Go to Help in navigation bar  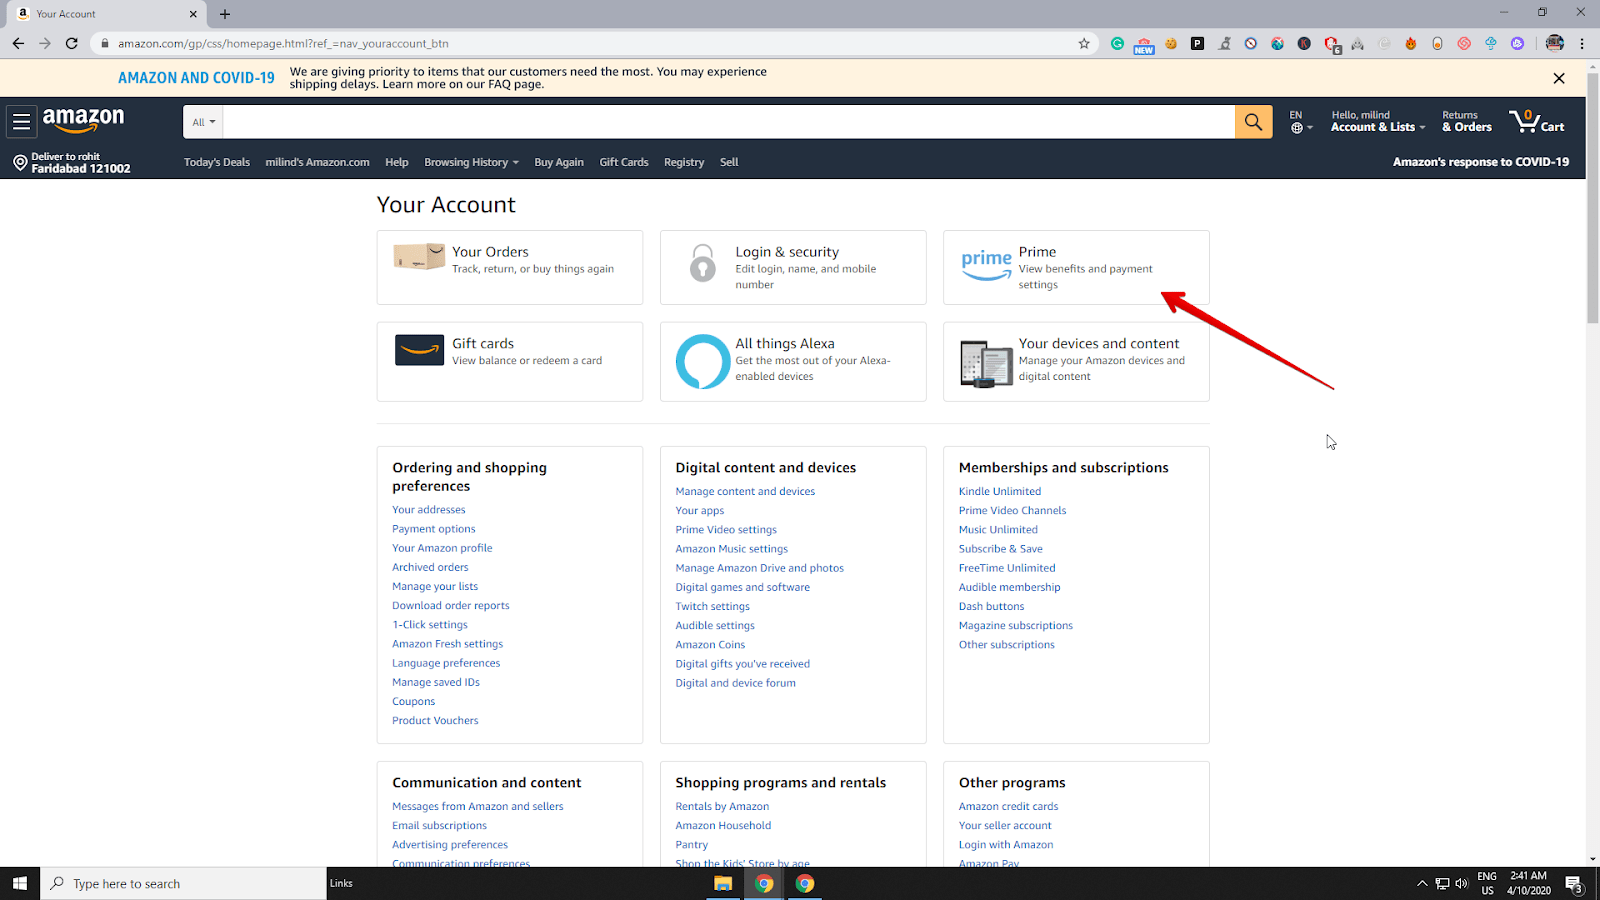397,162
